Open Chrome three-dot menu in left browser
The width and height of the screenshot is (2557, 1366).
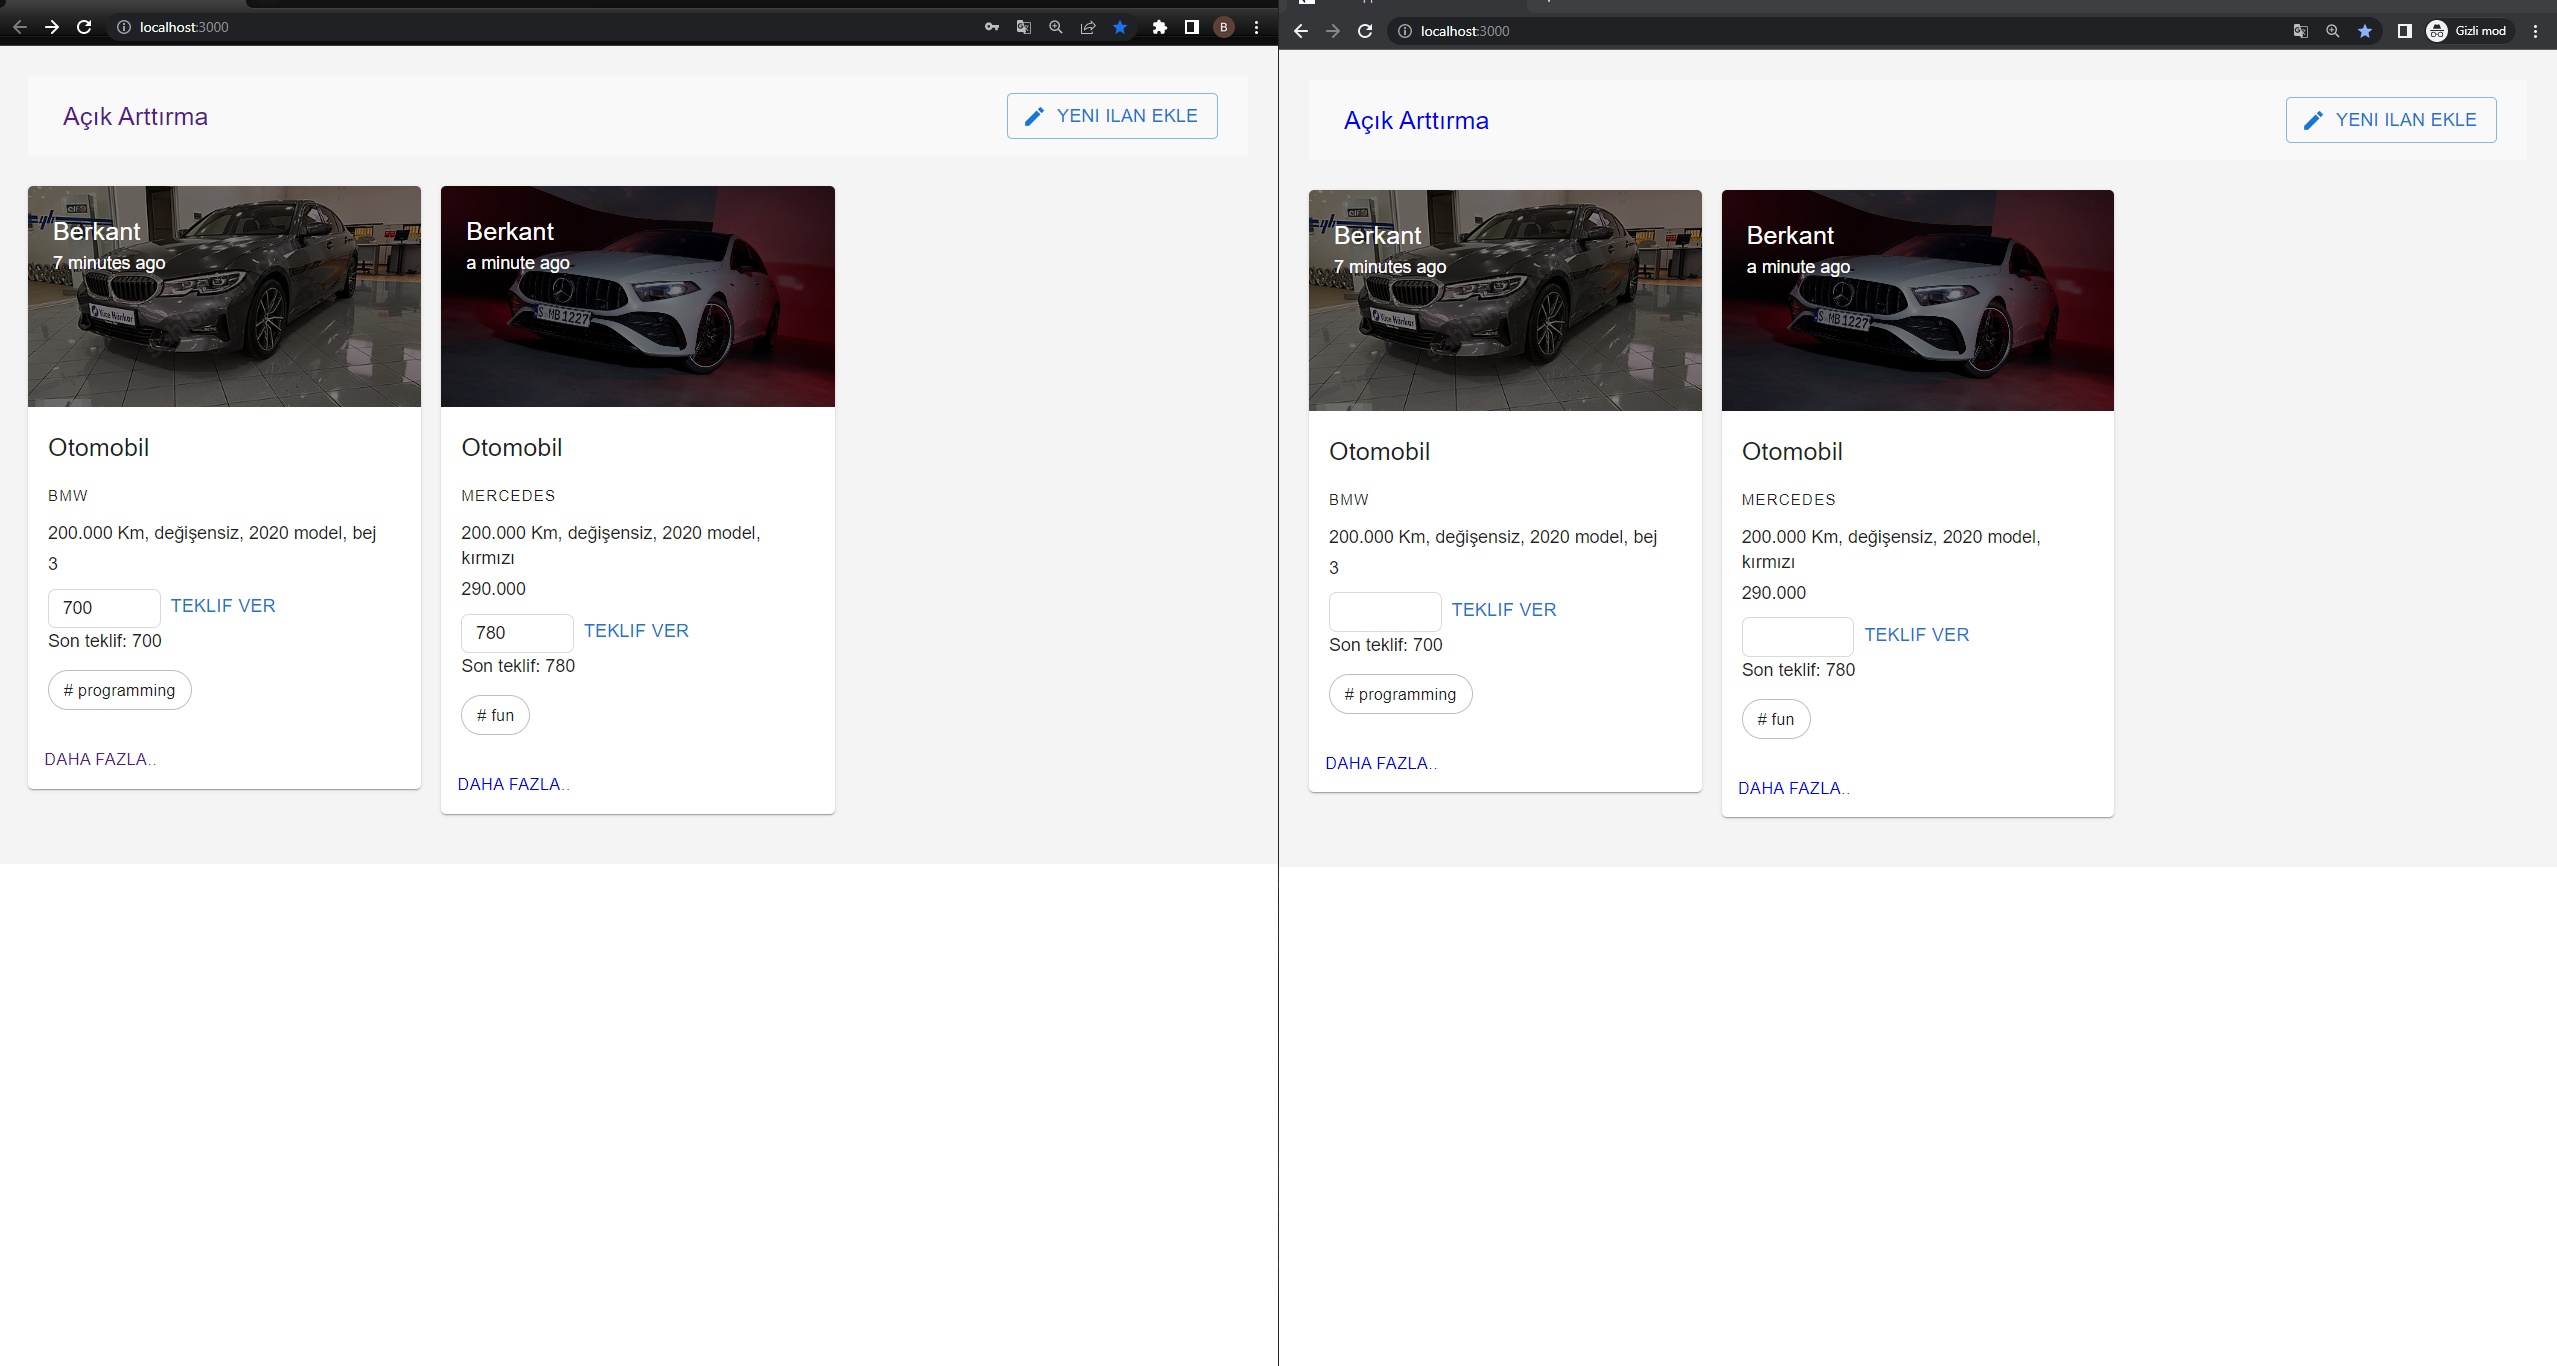coord(1256,27)
